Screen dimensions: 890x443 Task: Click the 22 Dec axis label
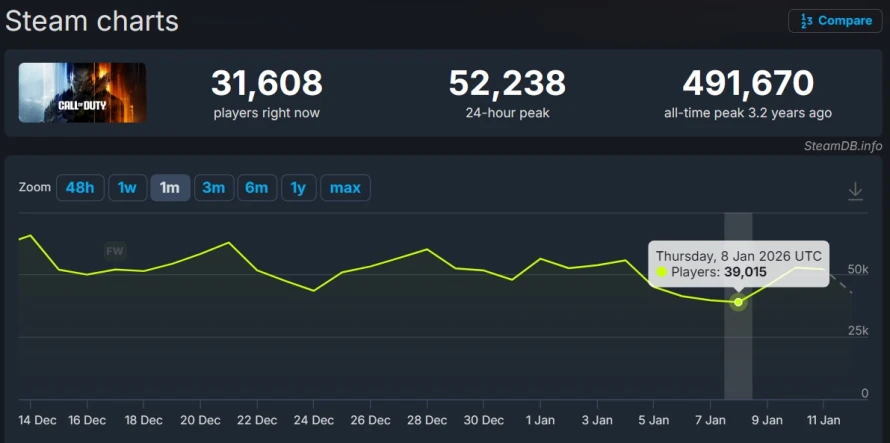[257, 420]
